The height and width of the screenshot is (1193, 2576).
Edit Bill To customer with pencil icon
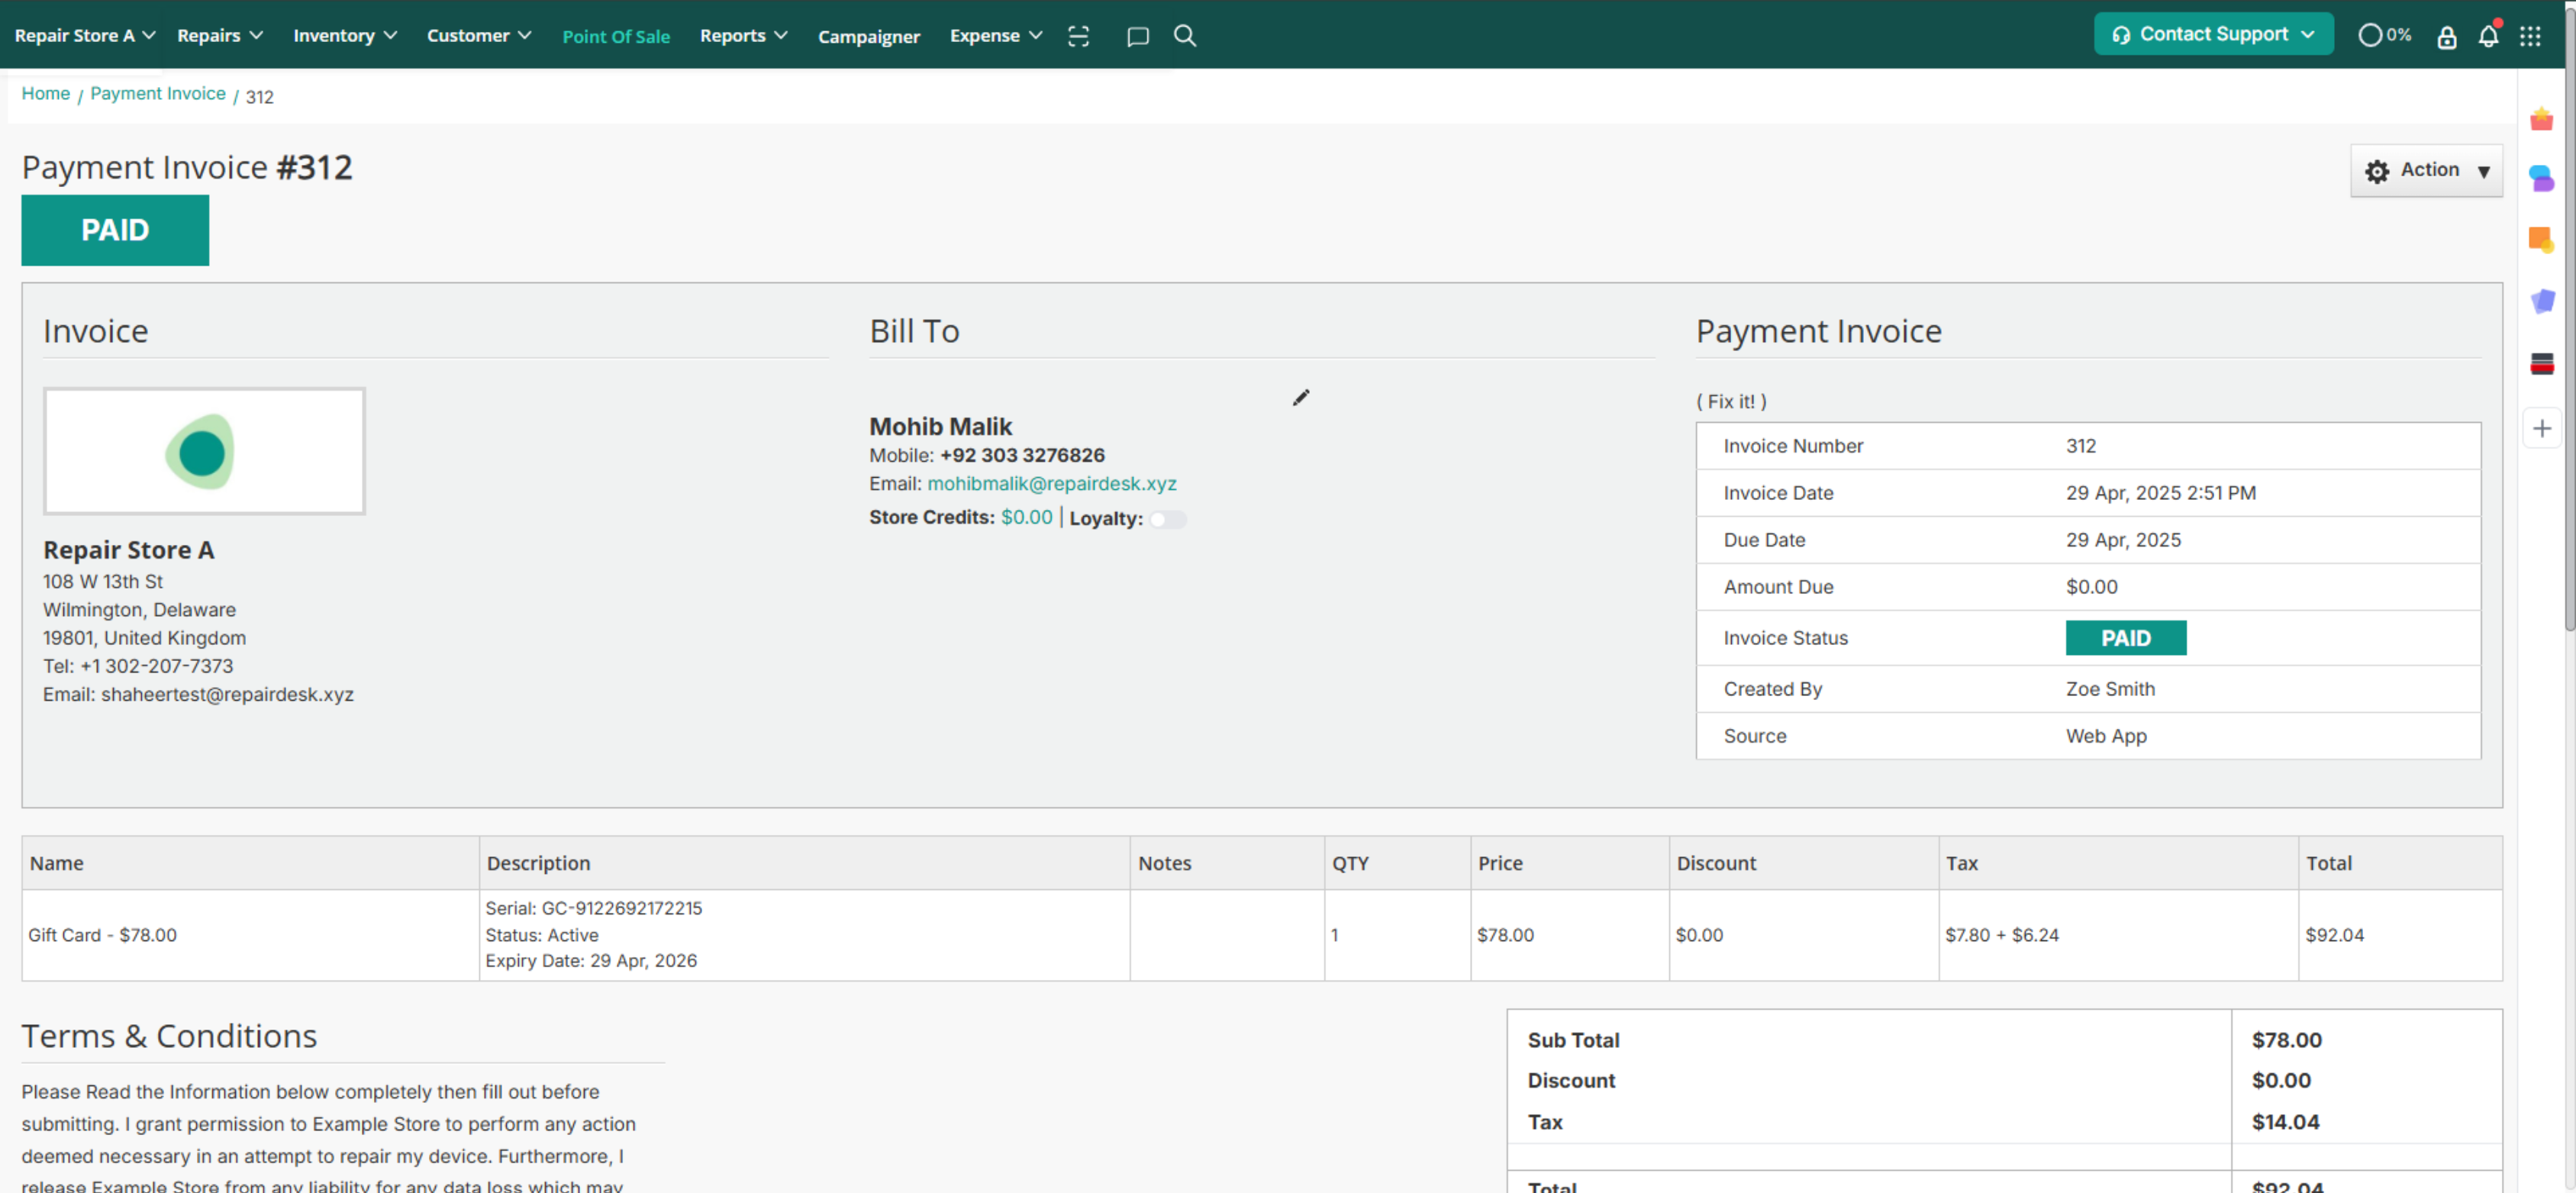pos(1300,398)
